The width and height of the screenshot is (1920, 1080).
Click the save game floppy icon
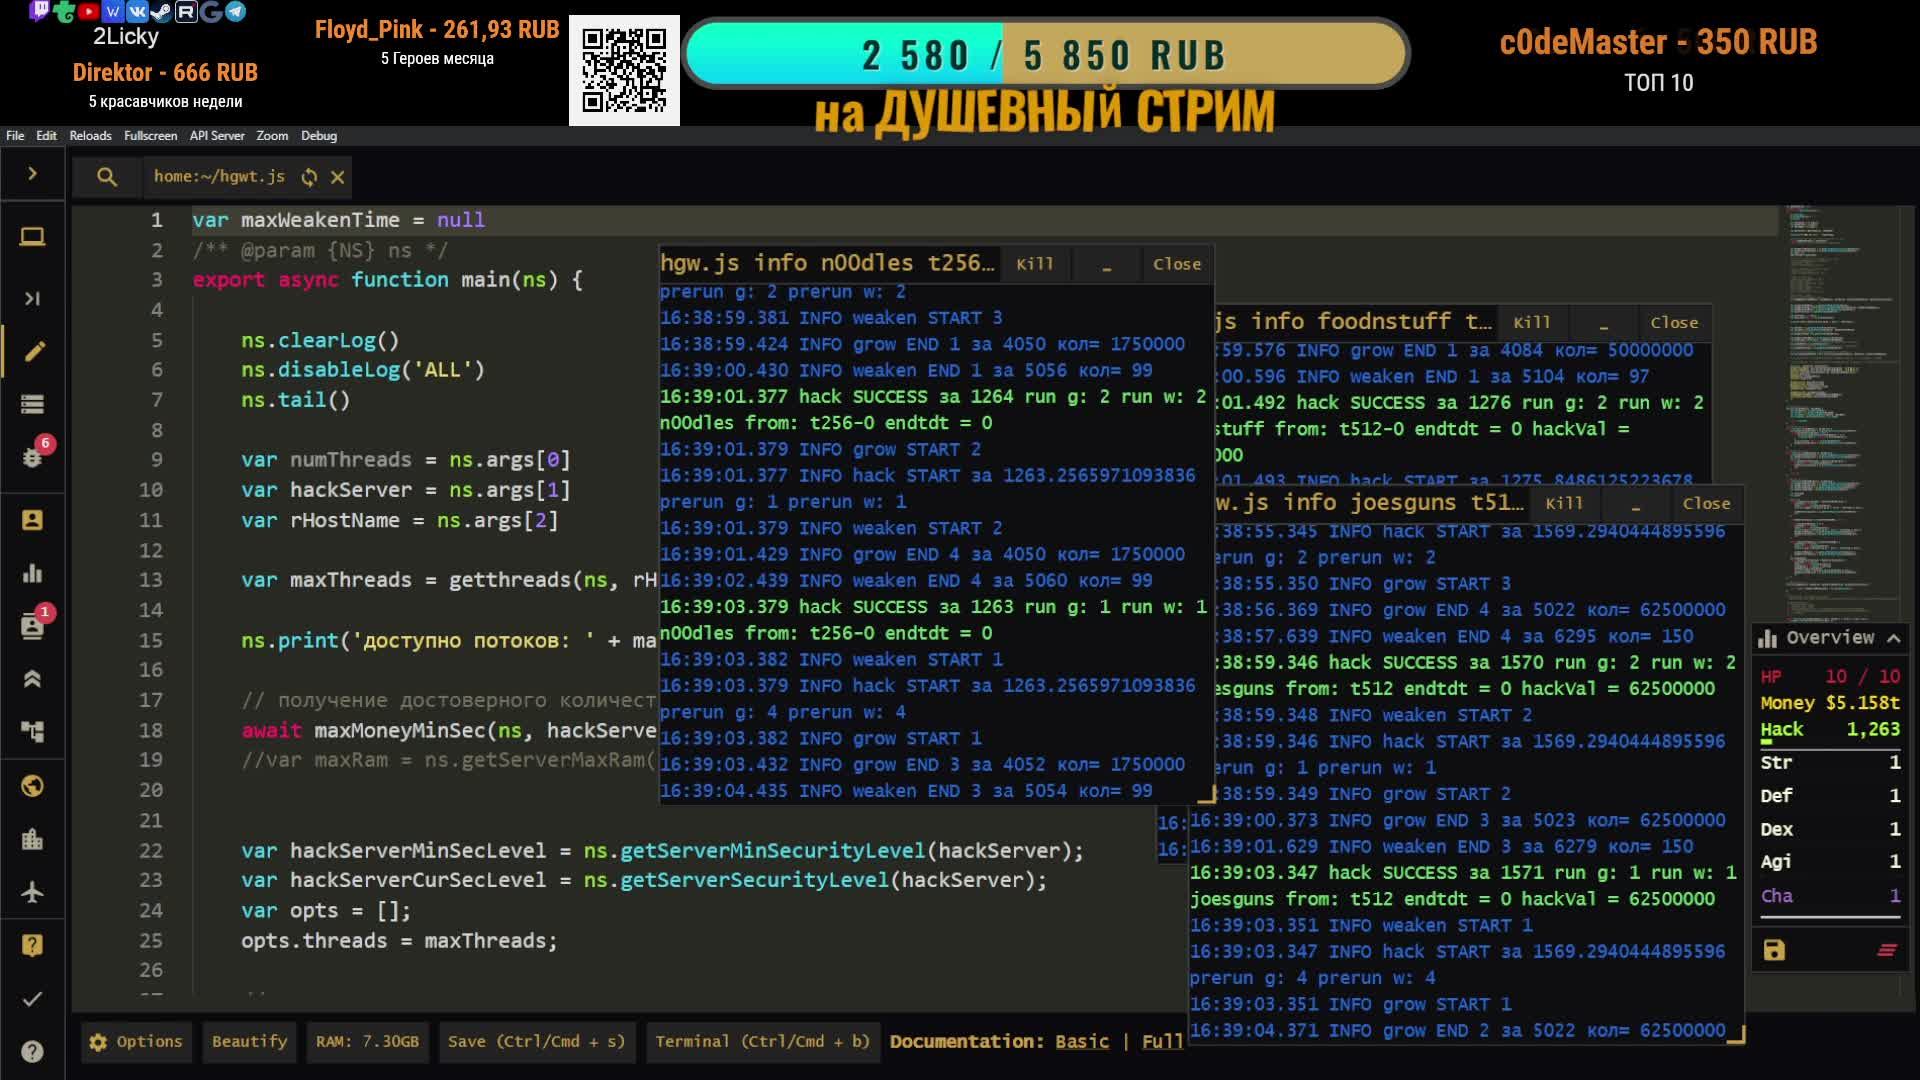[1774, 950]
